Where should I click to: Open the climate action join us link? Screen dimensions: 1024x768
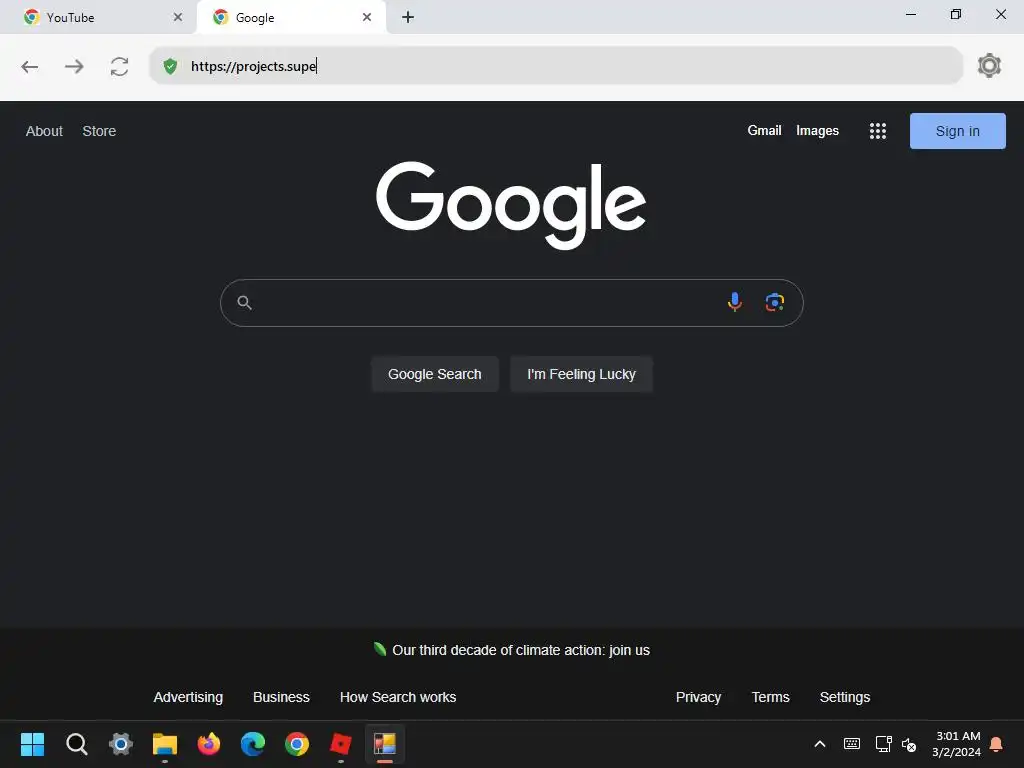[x=520, y=650]
